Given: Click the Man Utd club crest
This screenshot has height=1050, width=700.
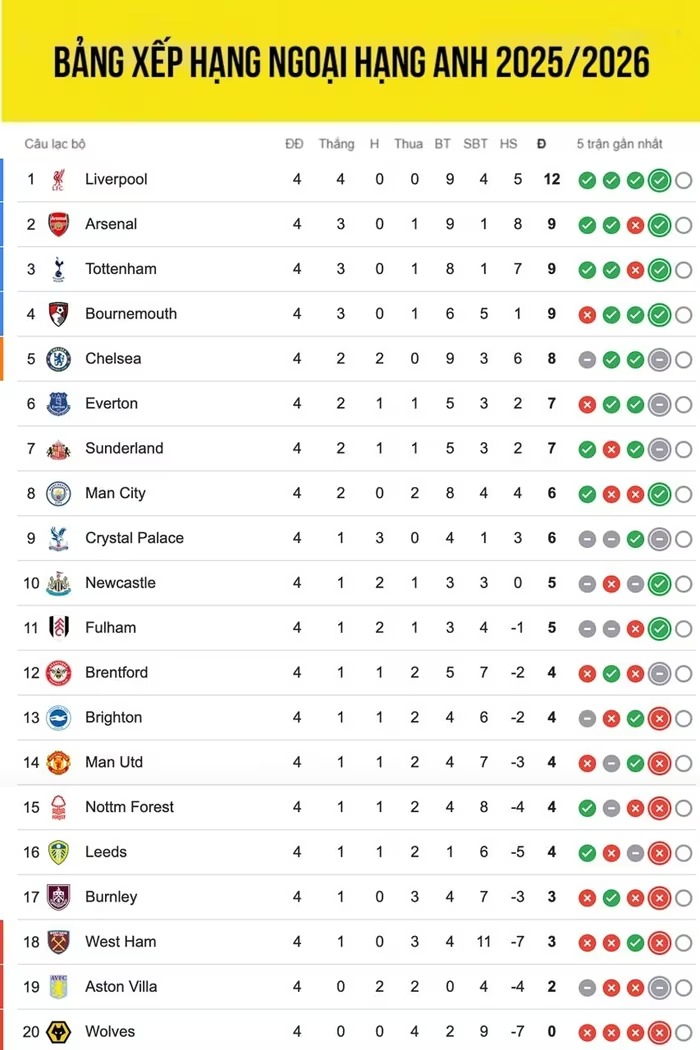Looking at the screenshot, I should [58, 763].
